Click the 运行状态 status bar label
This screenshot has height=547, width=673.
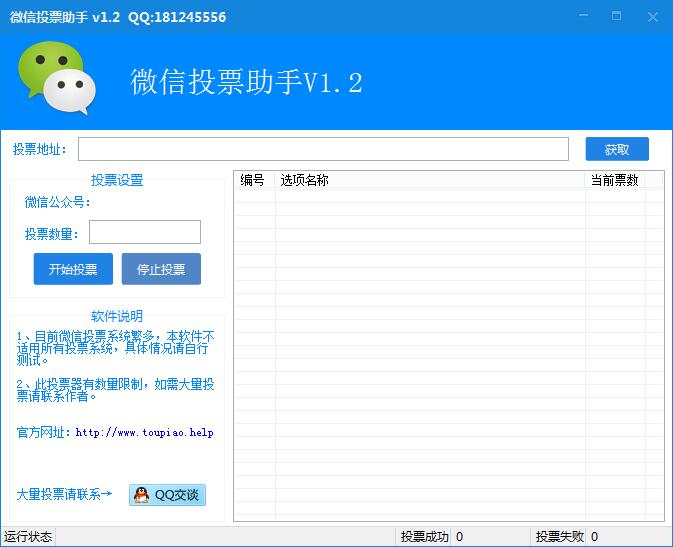(x=29, y=536)
